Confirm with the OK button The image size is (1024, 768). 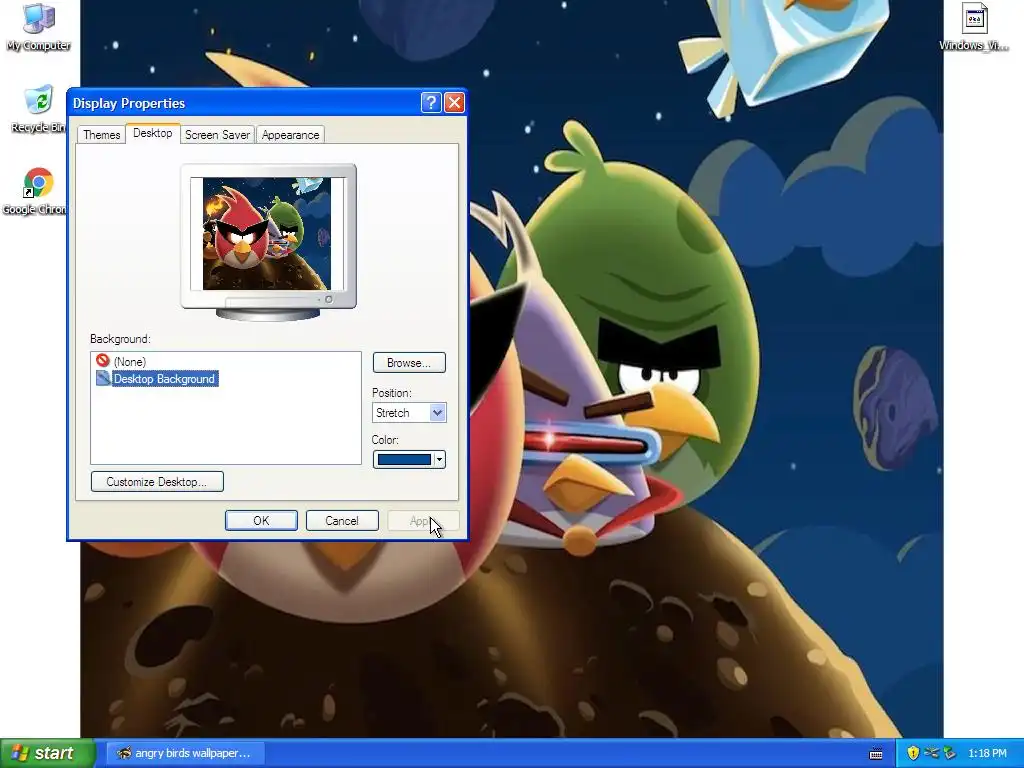(261, 520)
